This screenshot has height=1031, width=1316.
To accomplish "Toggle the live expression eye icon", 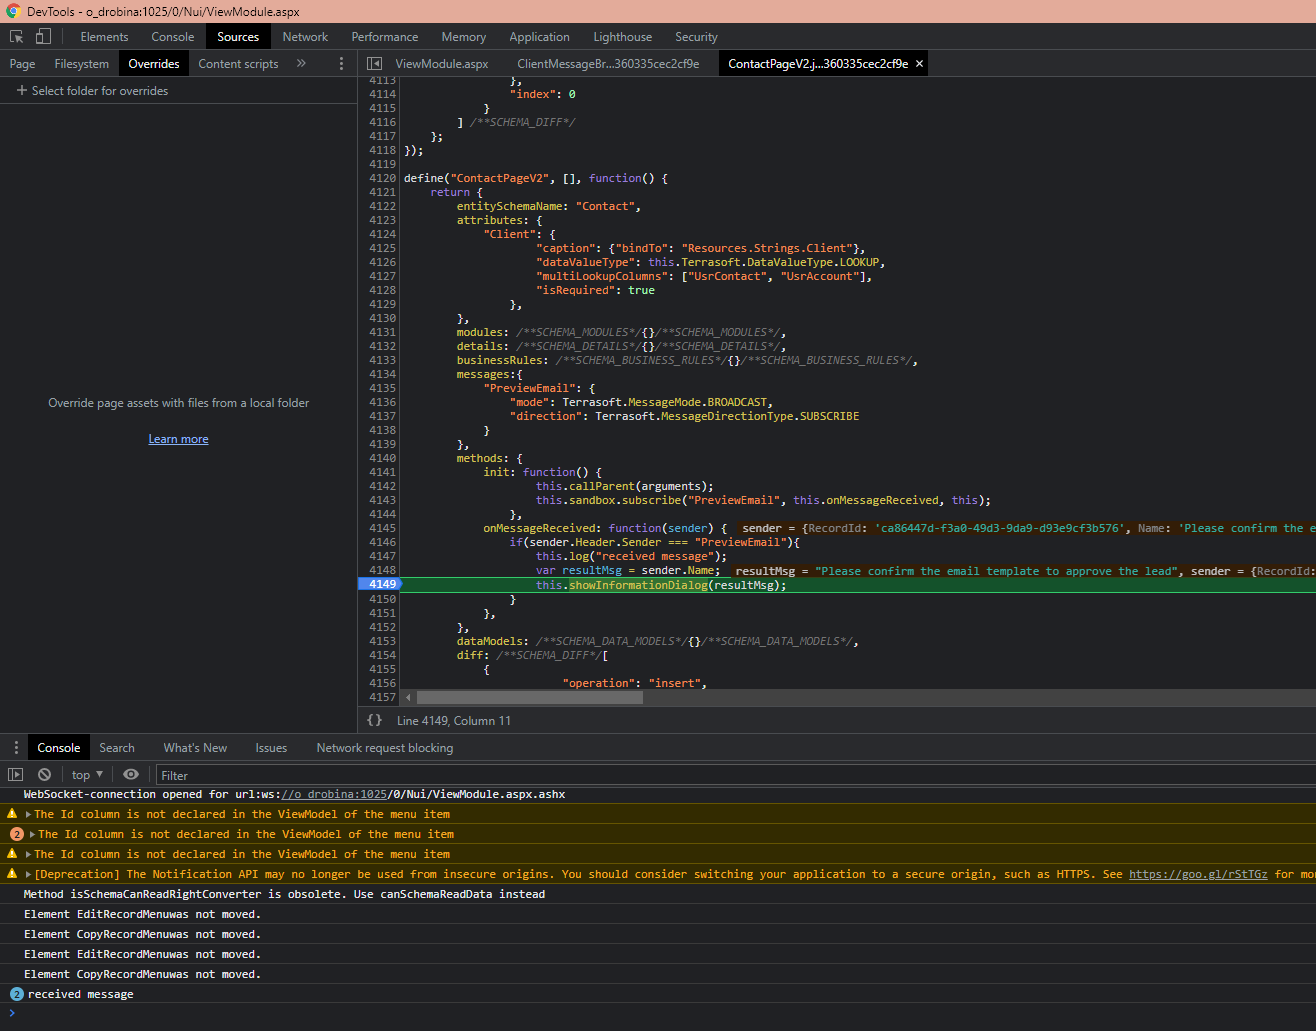I will [x=131, y=775].
